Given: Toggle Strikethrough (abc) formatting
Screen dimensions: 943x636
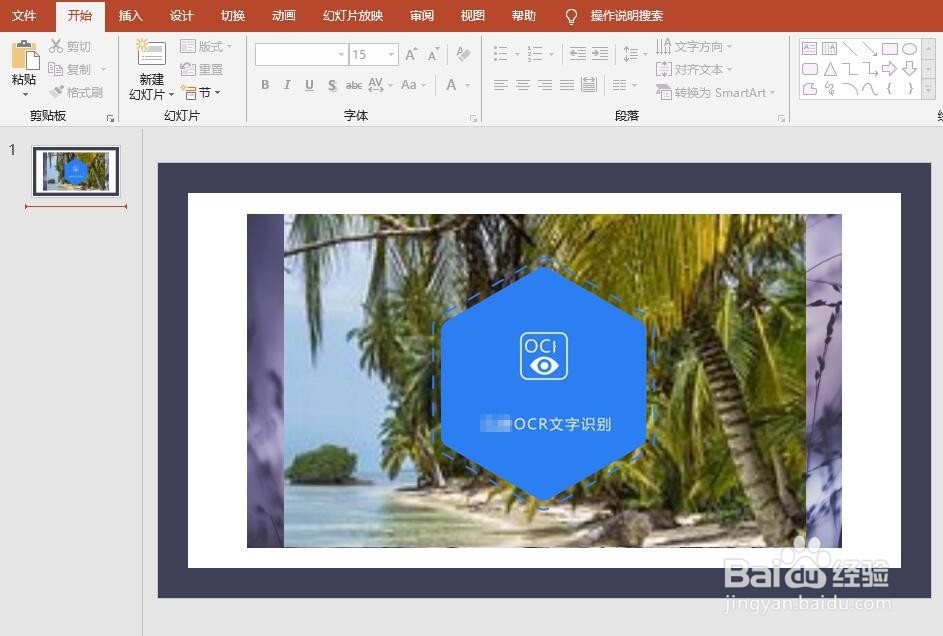Looking at the screenshot, I should tap(354, 85).
